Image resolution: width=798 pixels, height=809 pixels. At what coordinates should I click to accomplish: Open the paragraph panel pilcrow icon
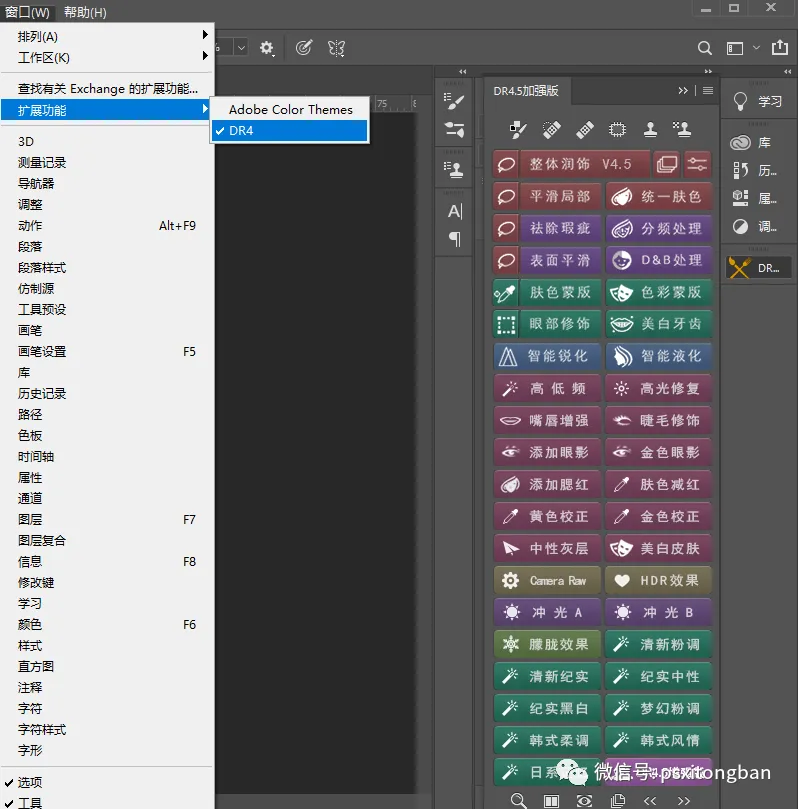coord(454,238)
